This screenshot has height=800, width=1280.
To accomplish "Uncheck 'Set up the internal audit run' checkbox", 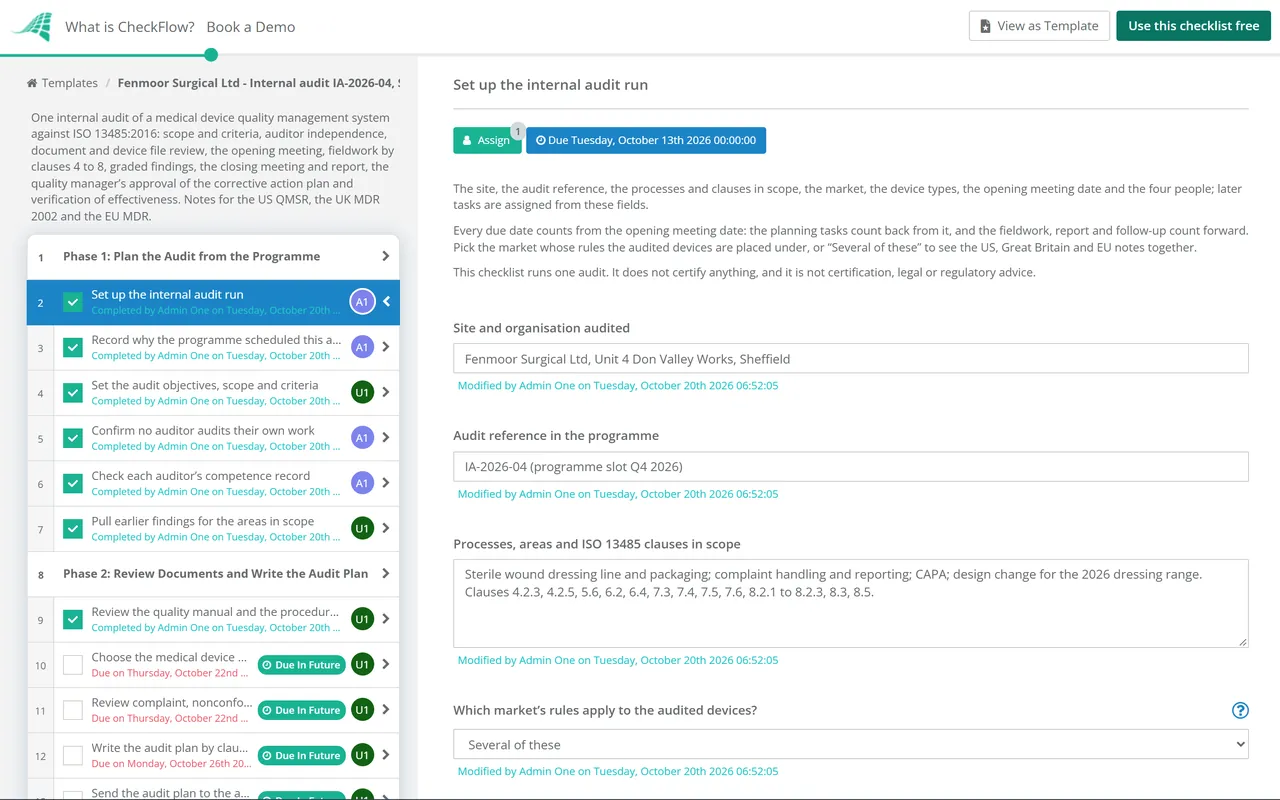I will (x=73, y=302).
